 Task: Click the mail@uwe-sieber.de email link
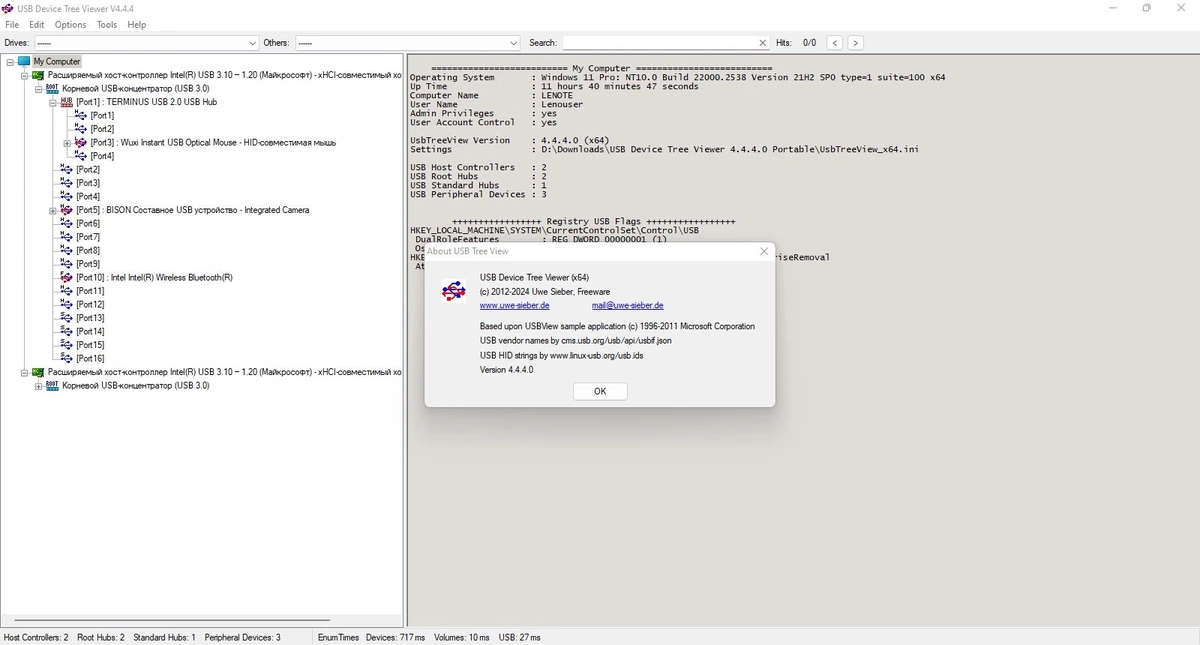point(627,306)
